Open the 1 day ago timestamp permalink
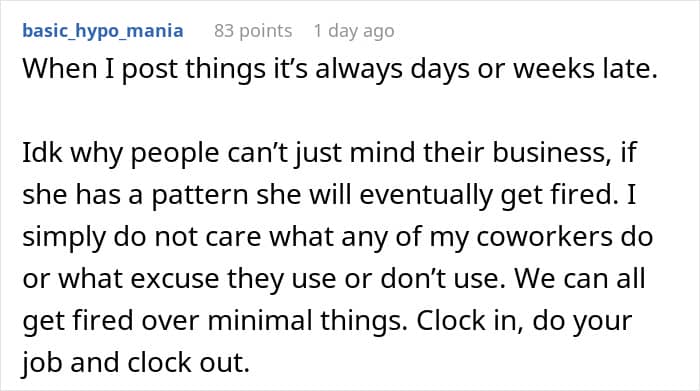700x391 pixels. pos(354,31)
